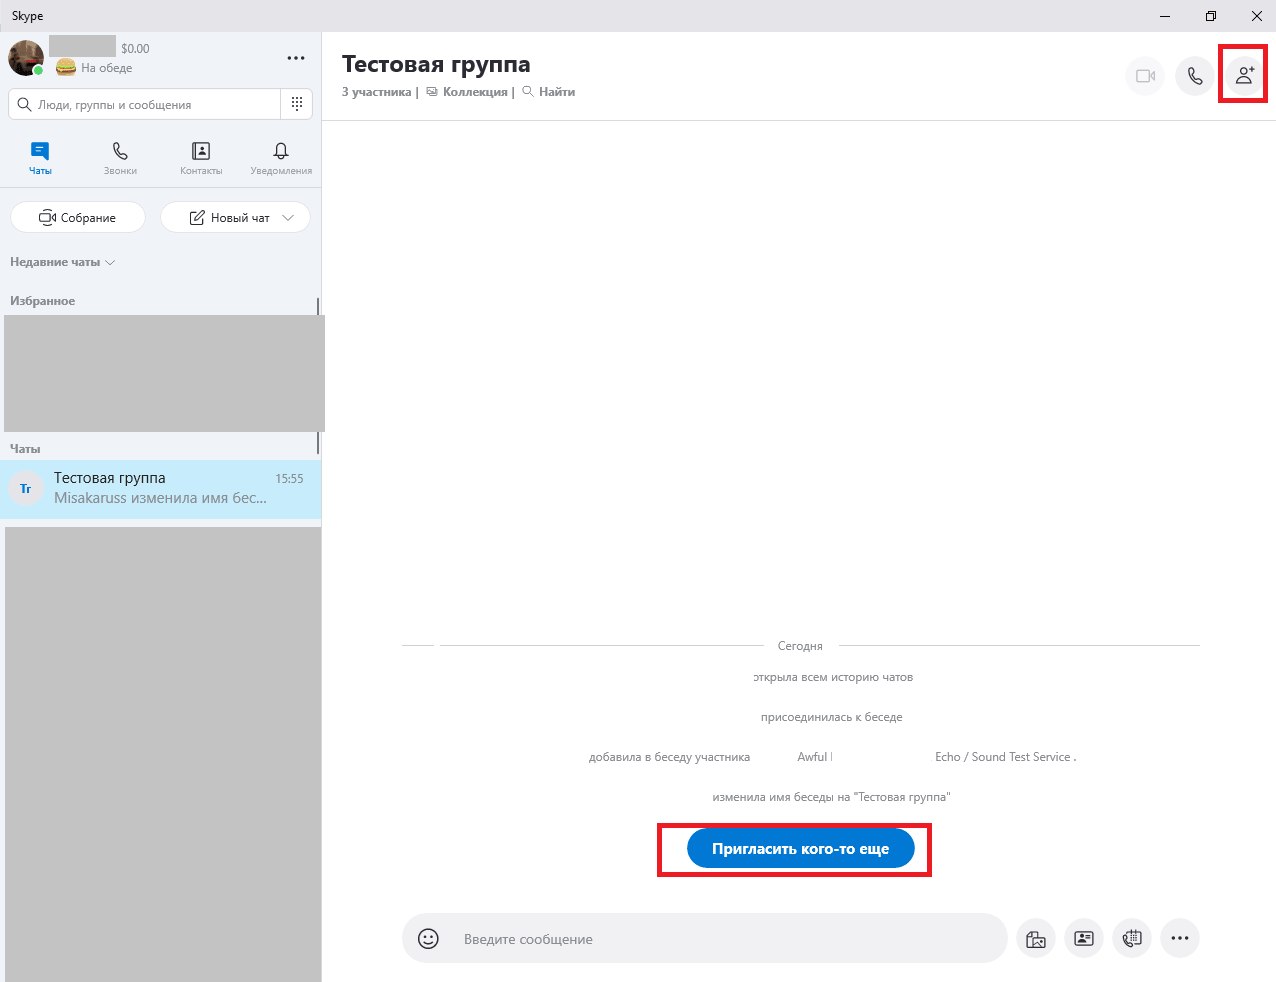Screen dimensions: 1276x982
Task: Click the Пригласить кого-то еще button
Action: coord(800,849)
